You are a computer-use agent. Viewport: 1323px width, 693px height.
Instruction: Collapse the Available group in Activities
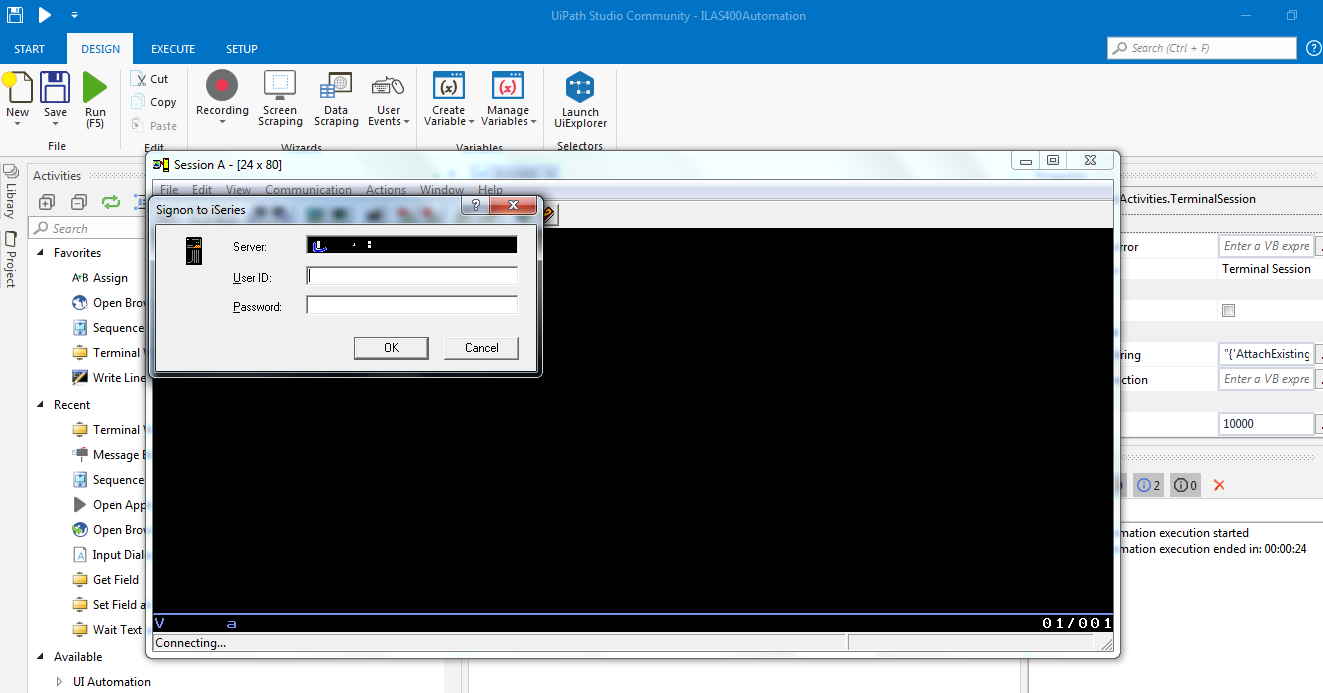42,657
